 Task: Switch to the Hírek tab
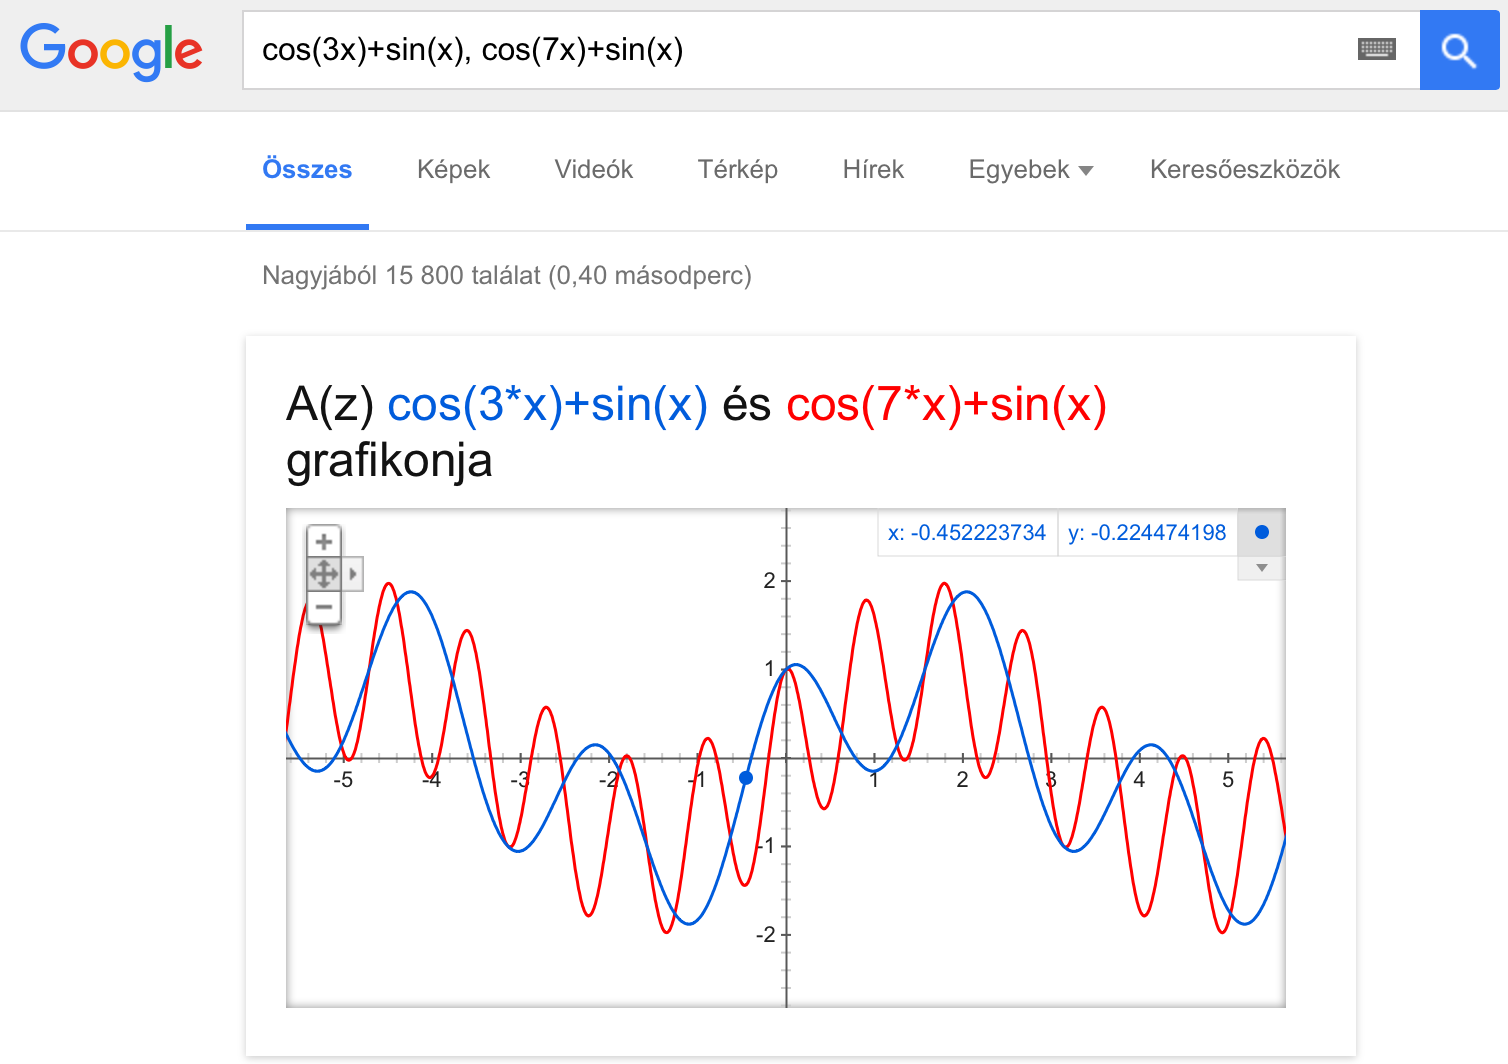(873, 170)
